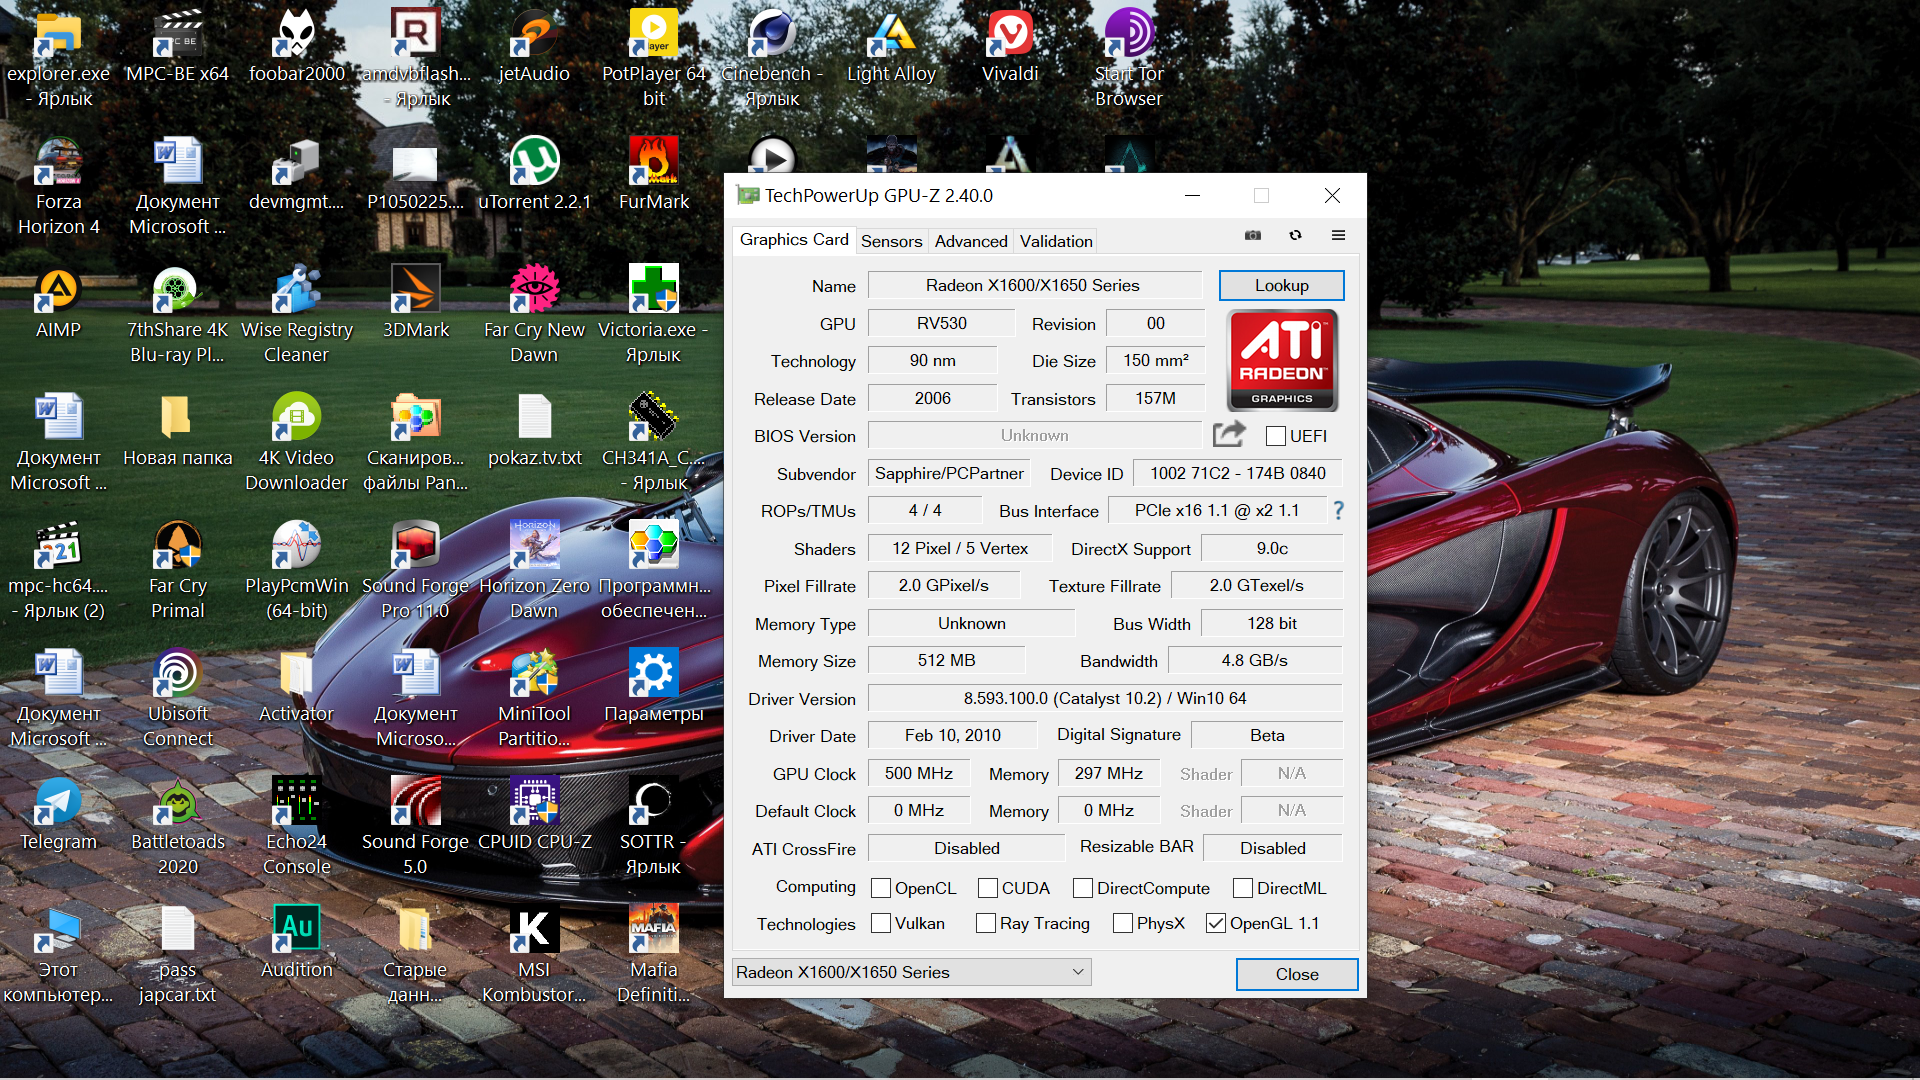Click the BIOS export share icon

click(x=1229, y=434)
